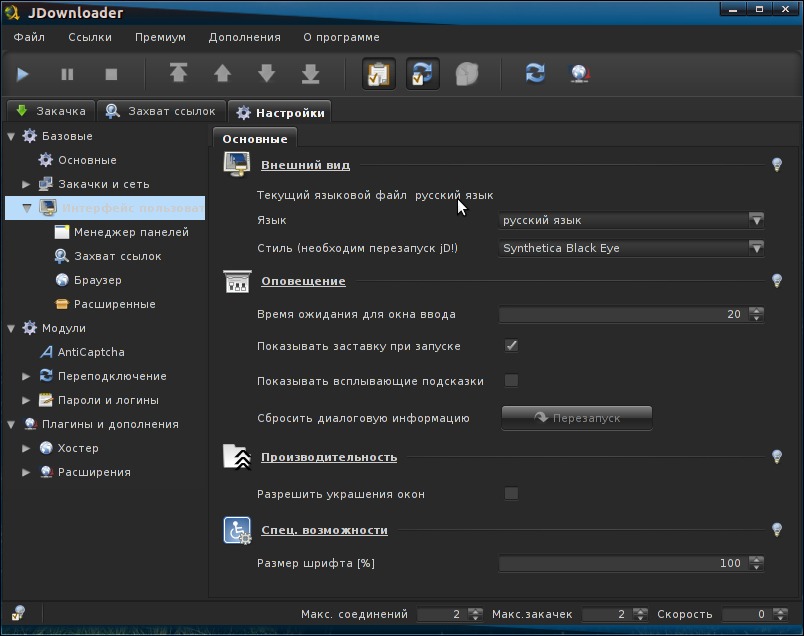Select the Настройки tab
The height and width of the screenshot is (636, 804).
pos(279,112)
